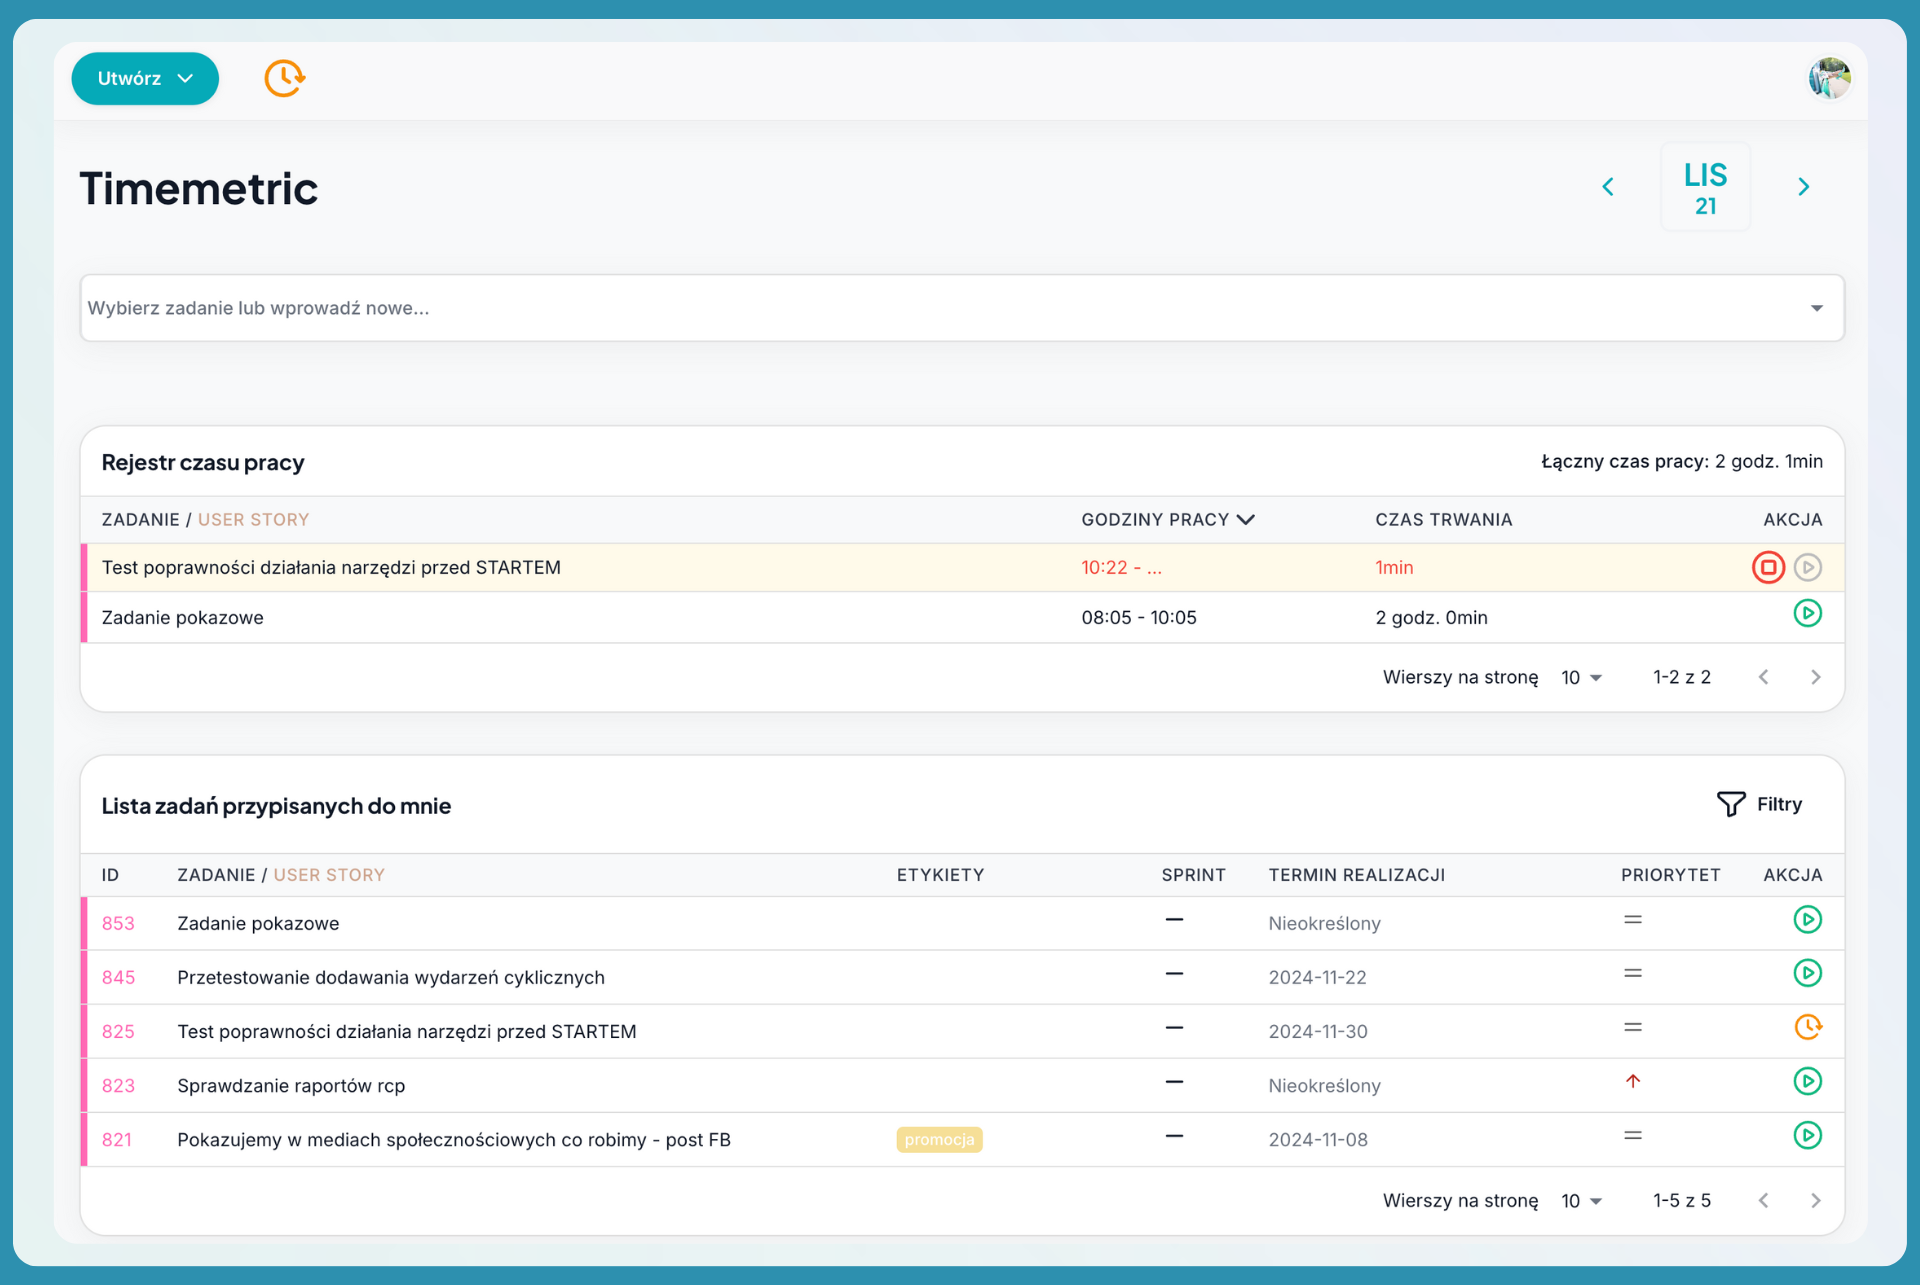Stop the running timer for STARTEM test
1920x1285 pixels.
pos(1767,567)
